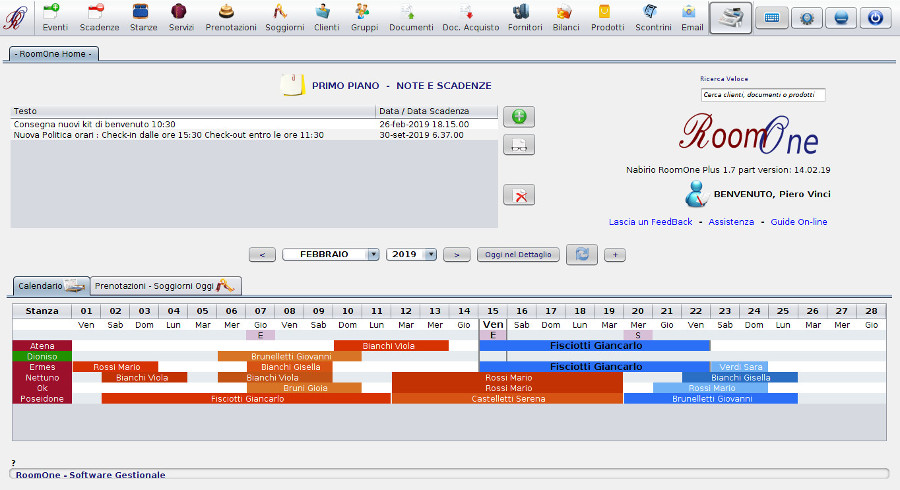
Task: Open the Prenotazioni bell icon
Action: pos(230,17)
